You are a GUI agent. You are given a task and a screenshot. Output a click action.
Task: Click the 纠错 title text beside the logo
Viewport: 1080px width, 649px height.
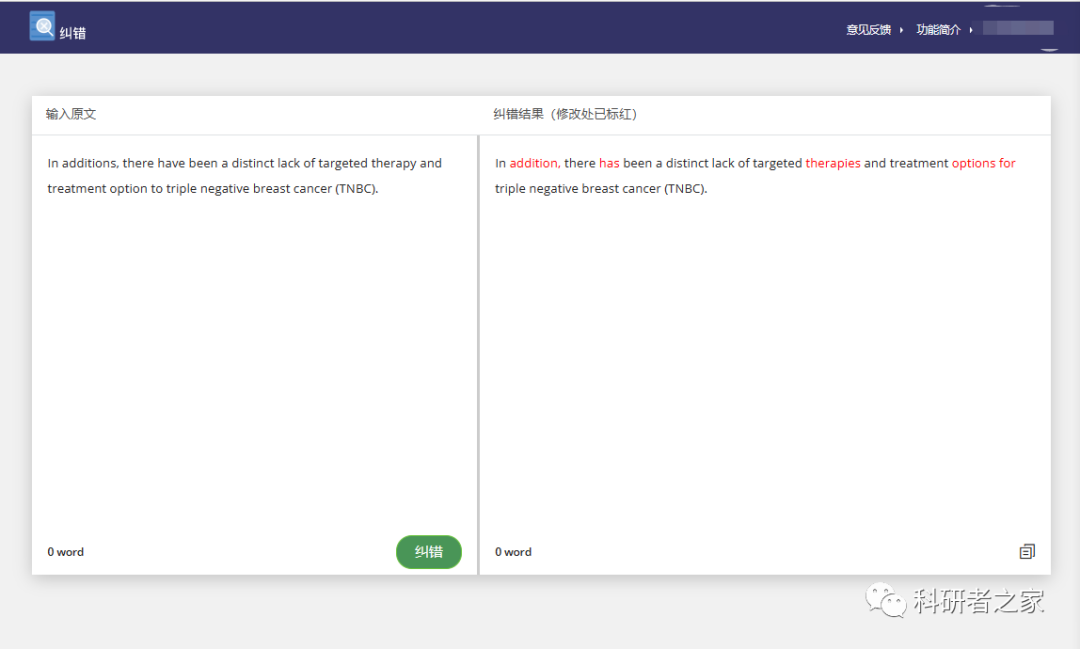[x=73, y=33]
